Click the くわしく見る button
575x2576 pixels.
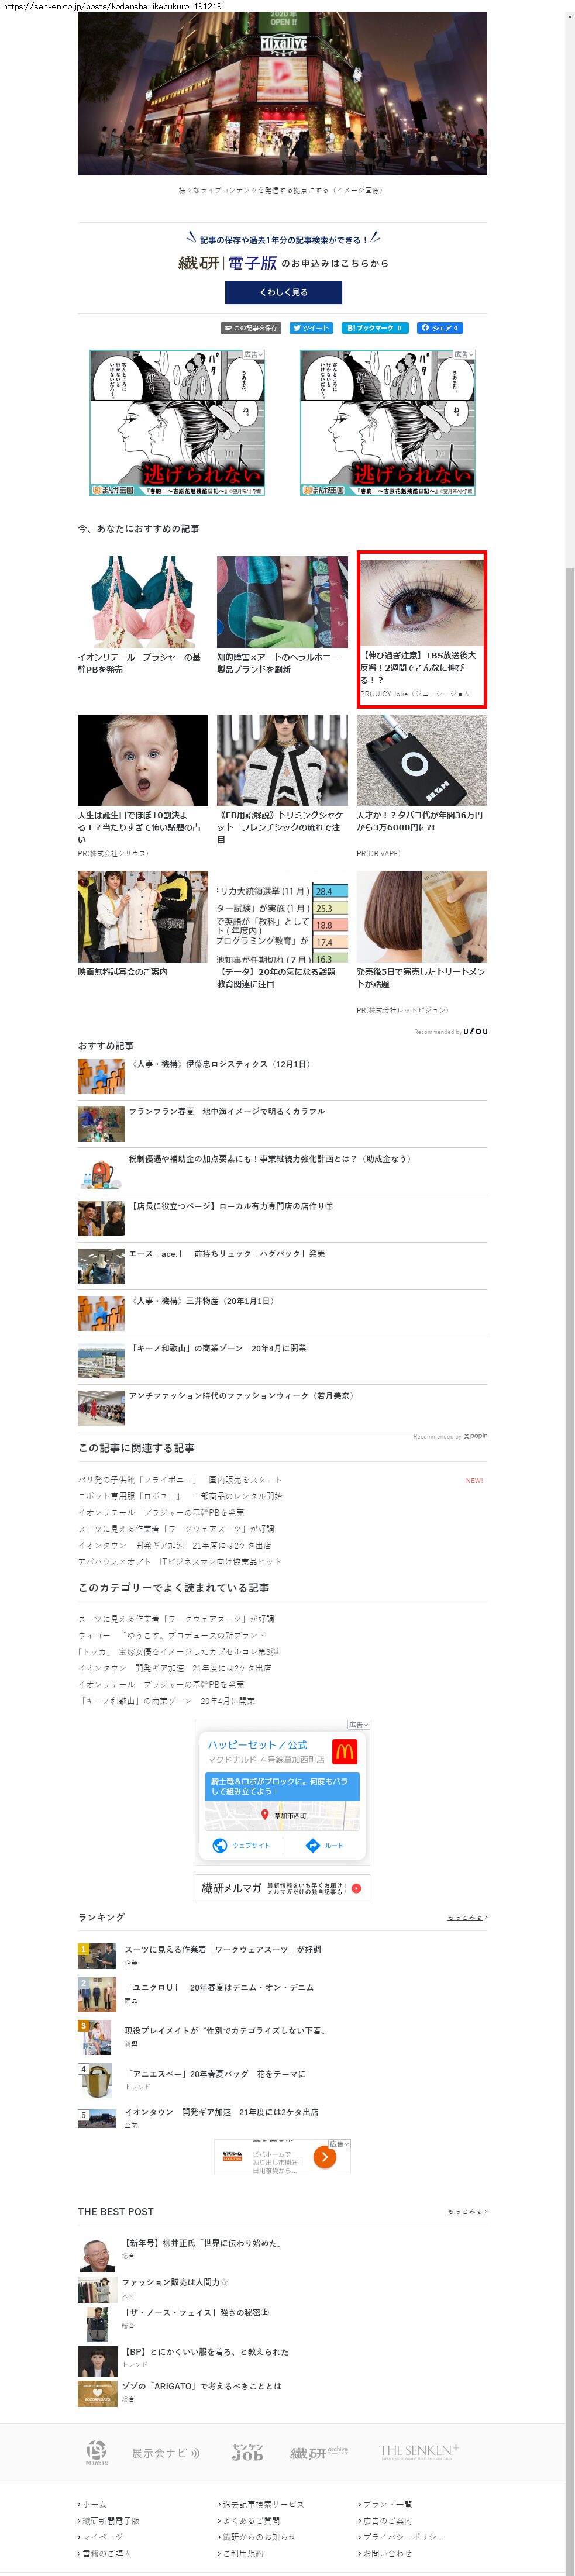(283, 292)
